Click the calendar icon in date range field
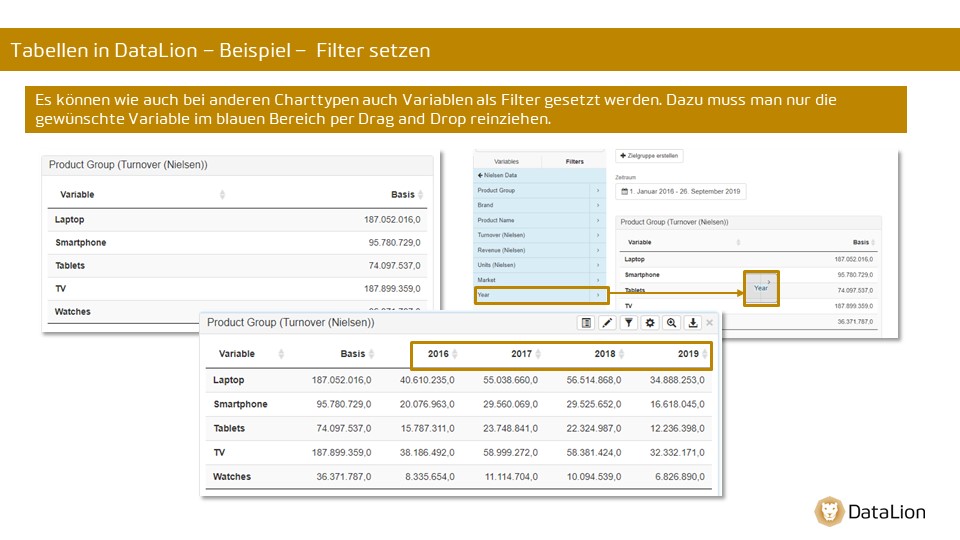This screenshot has width=960, height=540. tap(624, 192)
